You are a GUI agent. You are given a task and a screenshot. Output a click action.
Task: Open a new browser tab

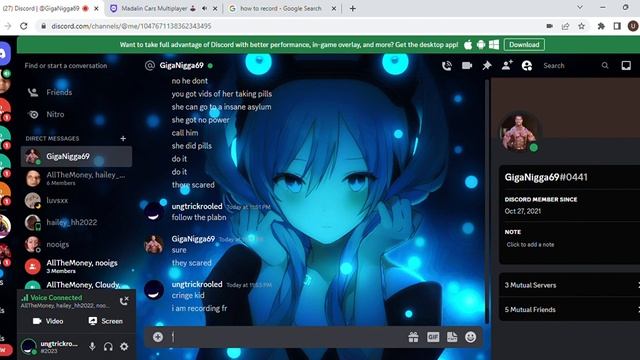coord(353,8)
